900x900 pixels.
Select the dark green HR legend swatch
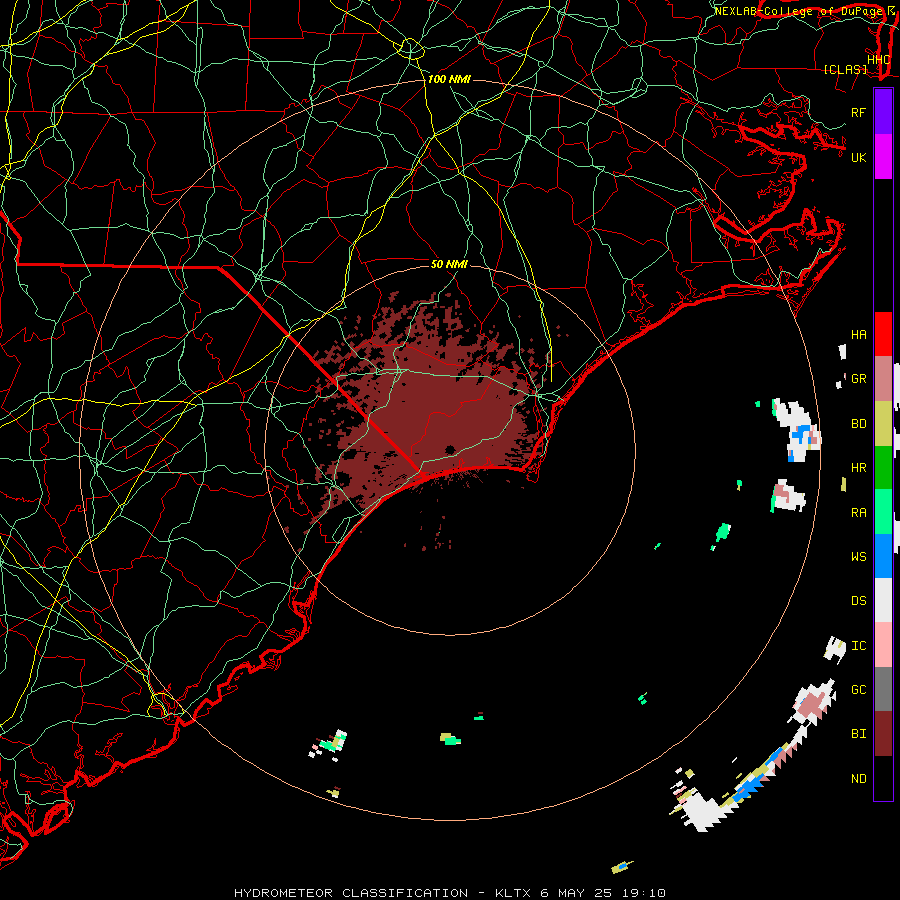pos(883,468)
